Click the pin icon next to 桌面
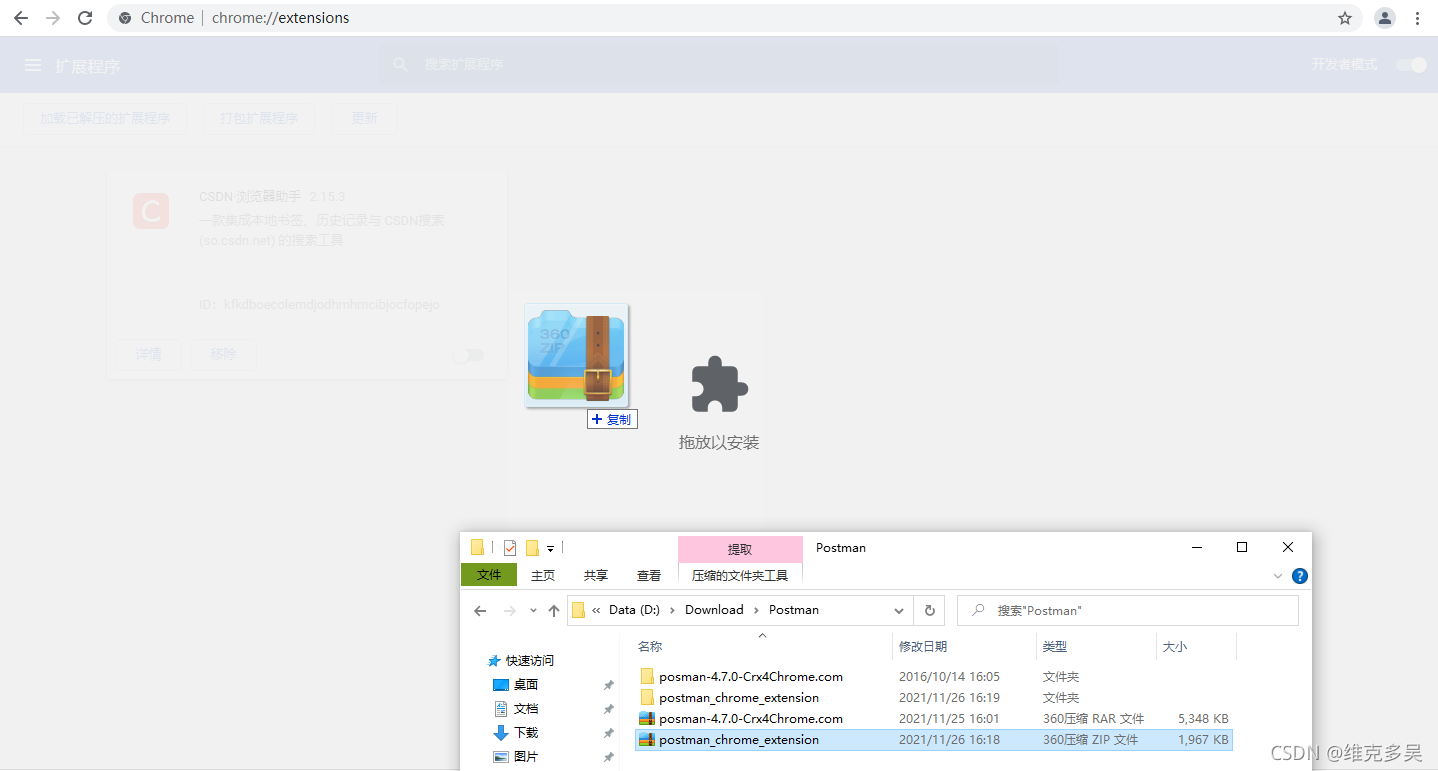 608,685
